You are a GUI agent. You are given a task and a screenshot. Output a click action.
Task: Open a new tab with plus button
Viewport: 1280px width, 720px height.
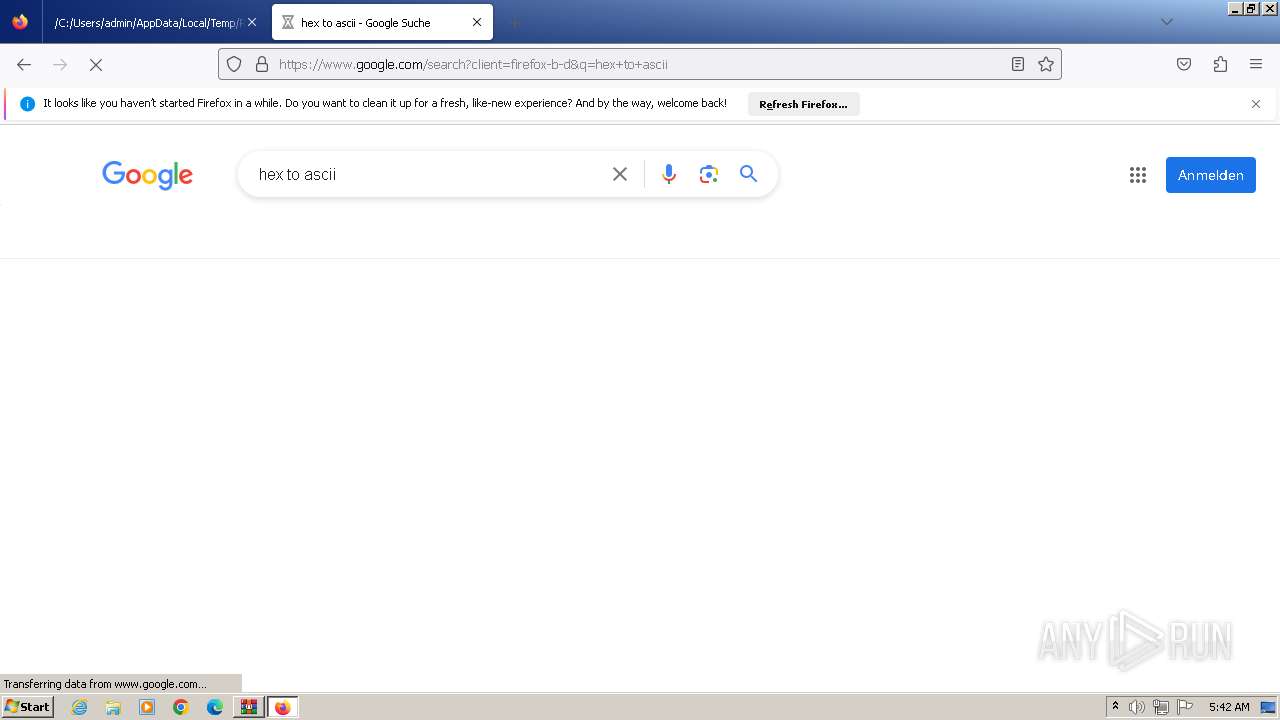[x=514, y=22]
